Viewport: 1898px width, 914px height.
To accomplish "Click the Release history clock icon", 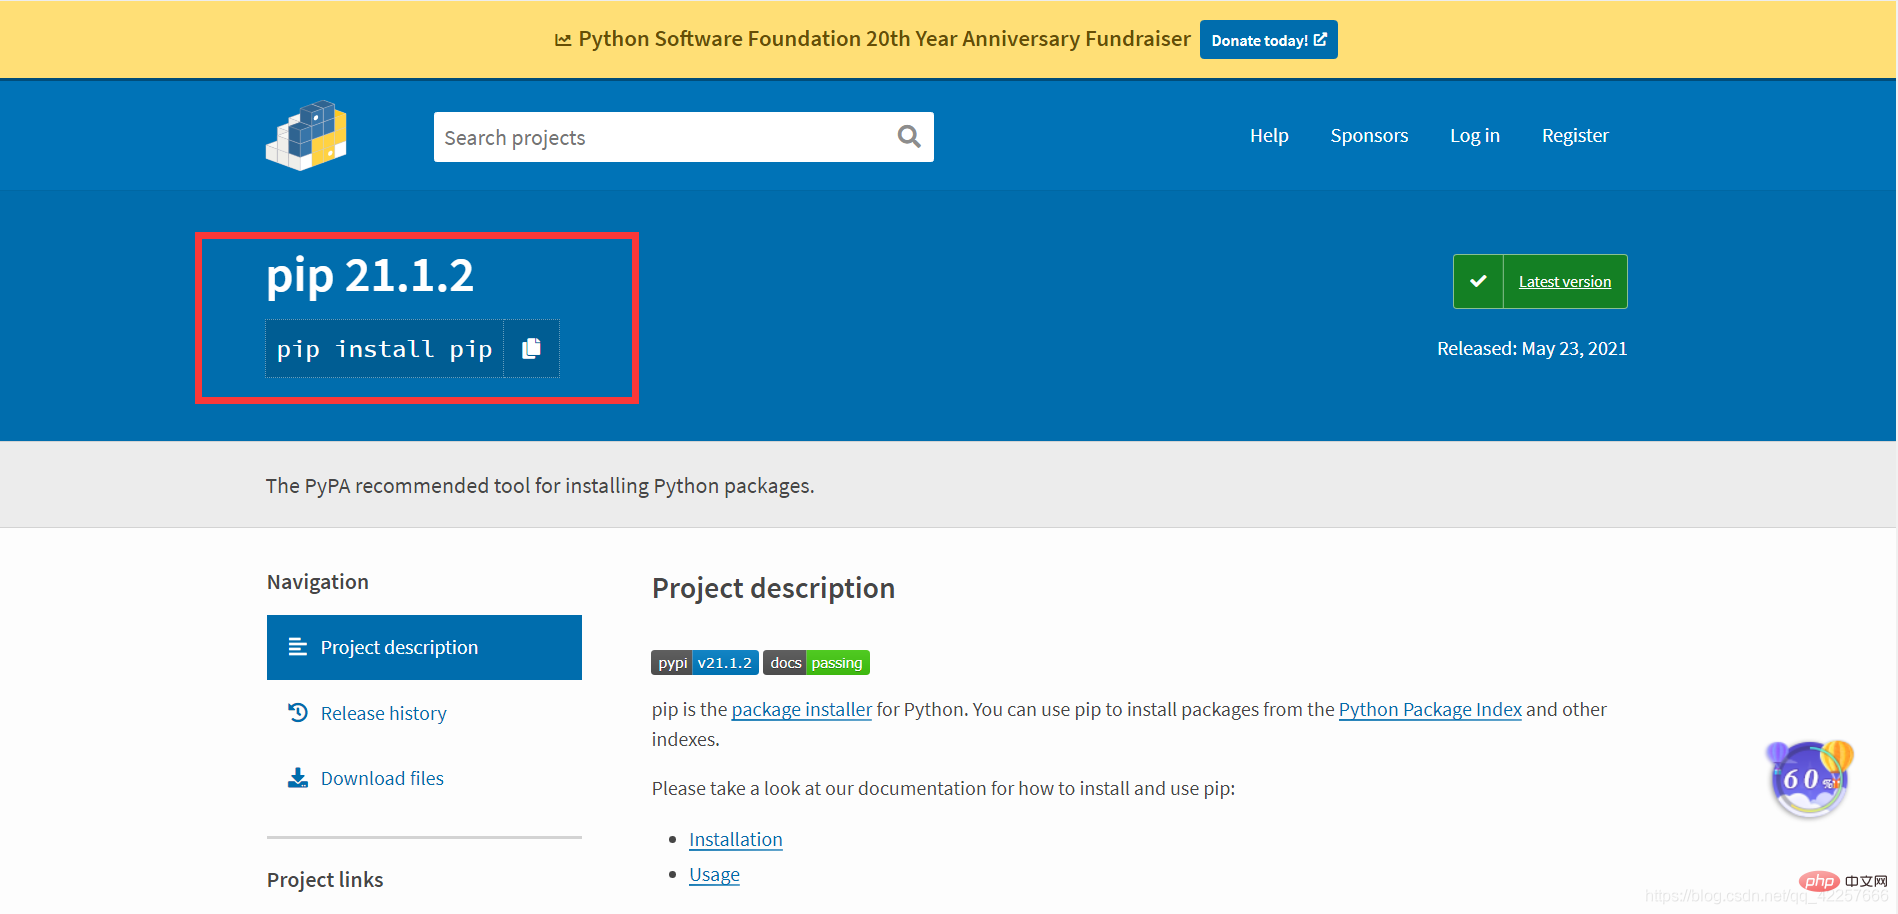I will (x=298, y=712).
